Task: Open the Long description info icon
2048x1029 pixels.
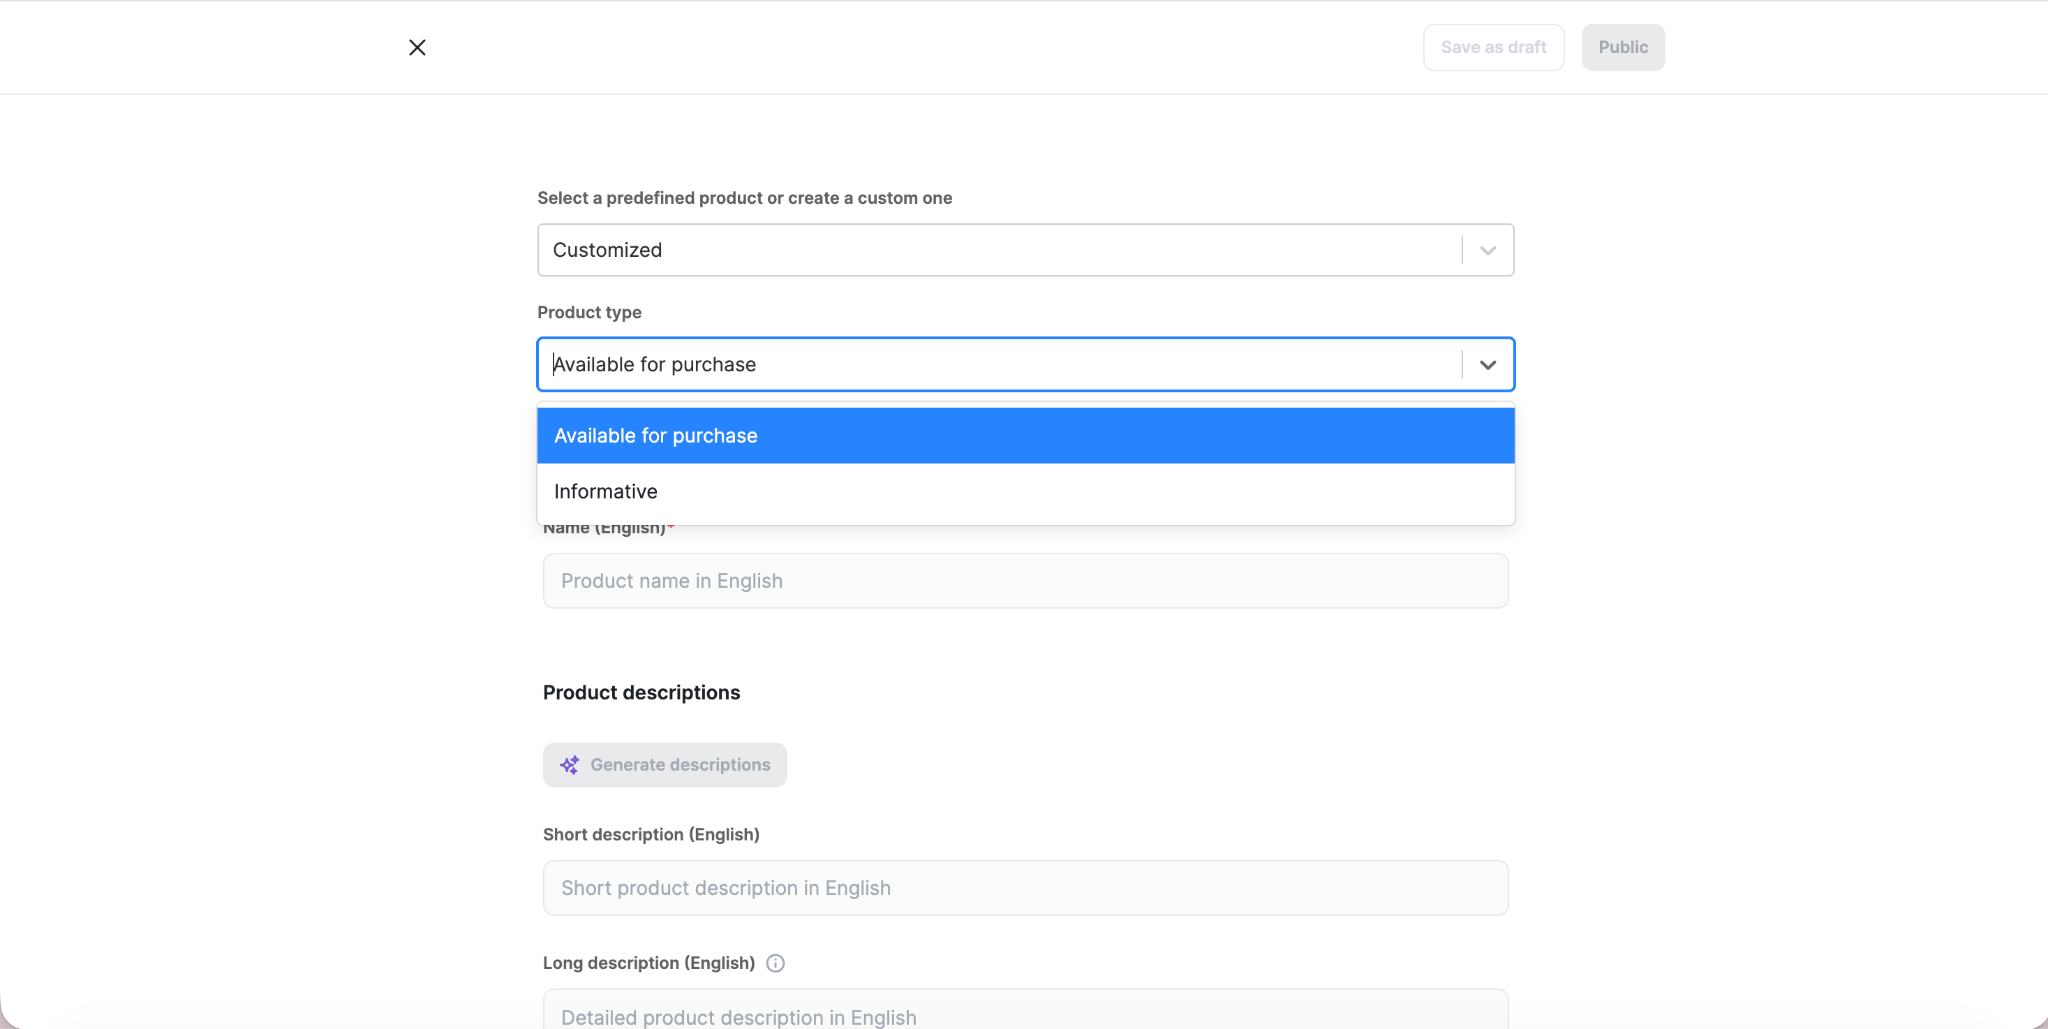Action: click(x=775, y=963)
